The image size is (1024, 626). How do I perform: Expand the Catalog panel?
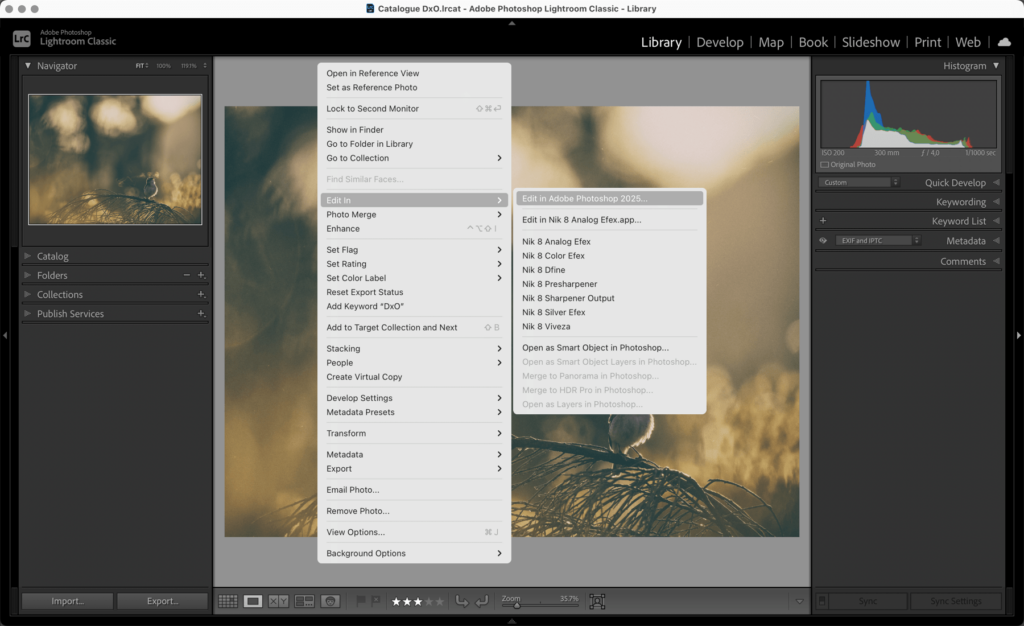[x=28, y=256]
